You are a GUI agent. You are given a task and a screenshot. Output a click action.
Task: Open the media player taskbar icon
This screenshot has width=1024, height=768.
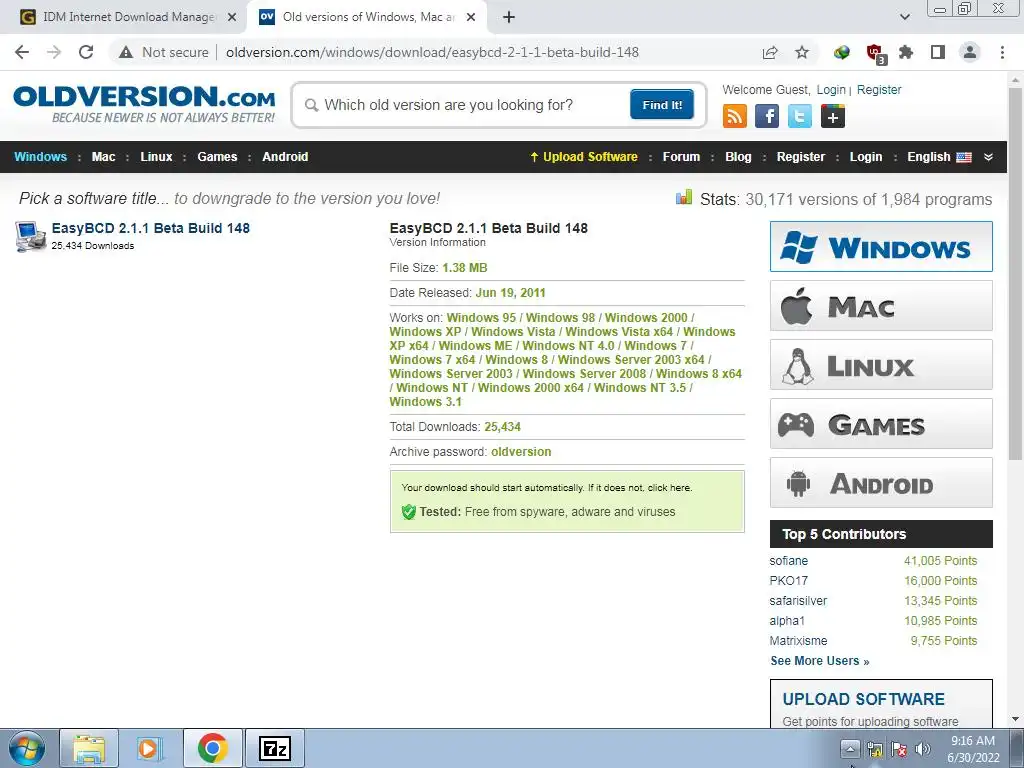(150, 748)
